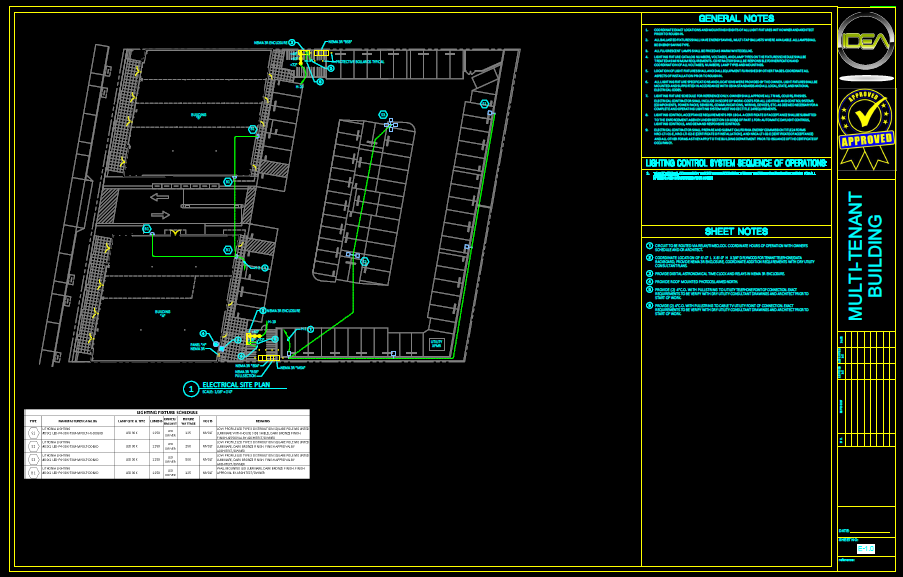Click the GENERAL NOTES heading

coord(735,19)
